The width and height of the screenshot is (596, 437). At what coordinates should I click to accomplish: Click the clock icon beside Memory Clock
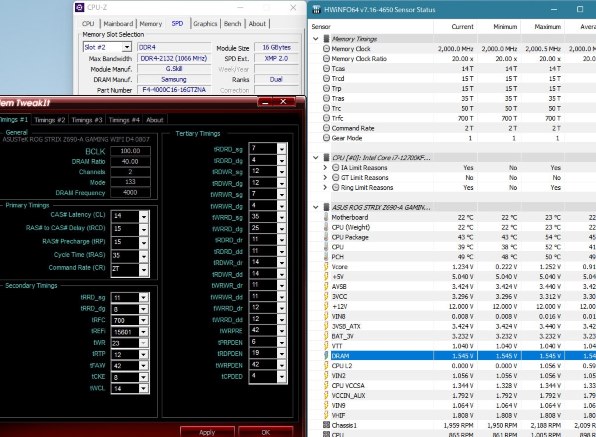coord(326,49)
